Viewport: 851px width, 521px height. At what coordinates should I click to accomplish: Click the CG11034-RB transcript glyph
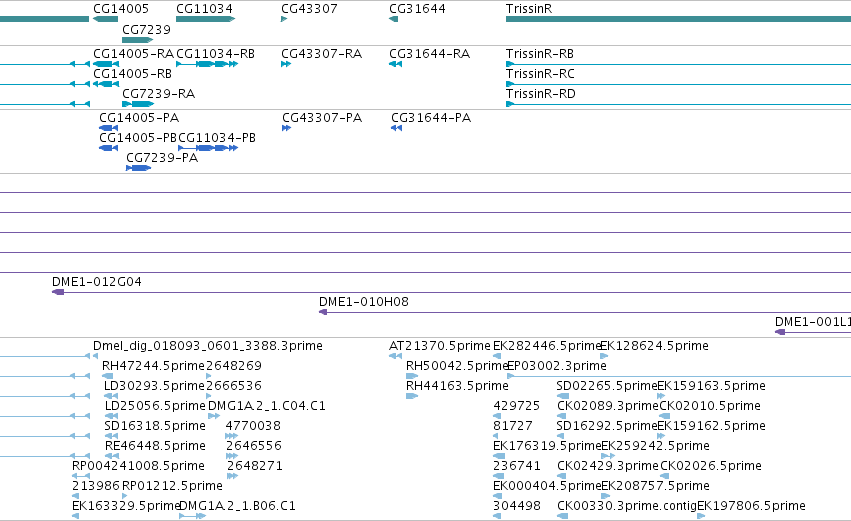click(207, 64)
